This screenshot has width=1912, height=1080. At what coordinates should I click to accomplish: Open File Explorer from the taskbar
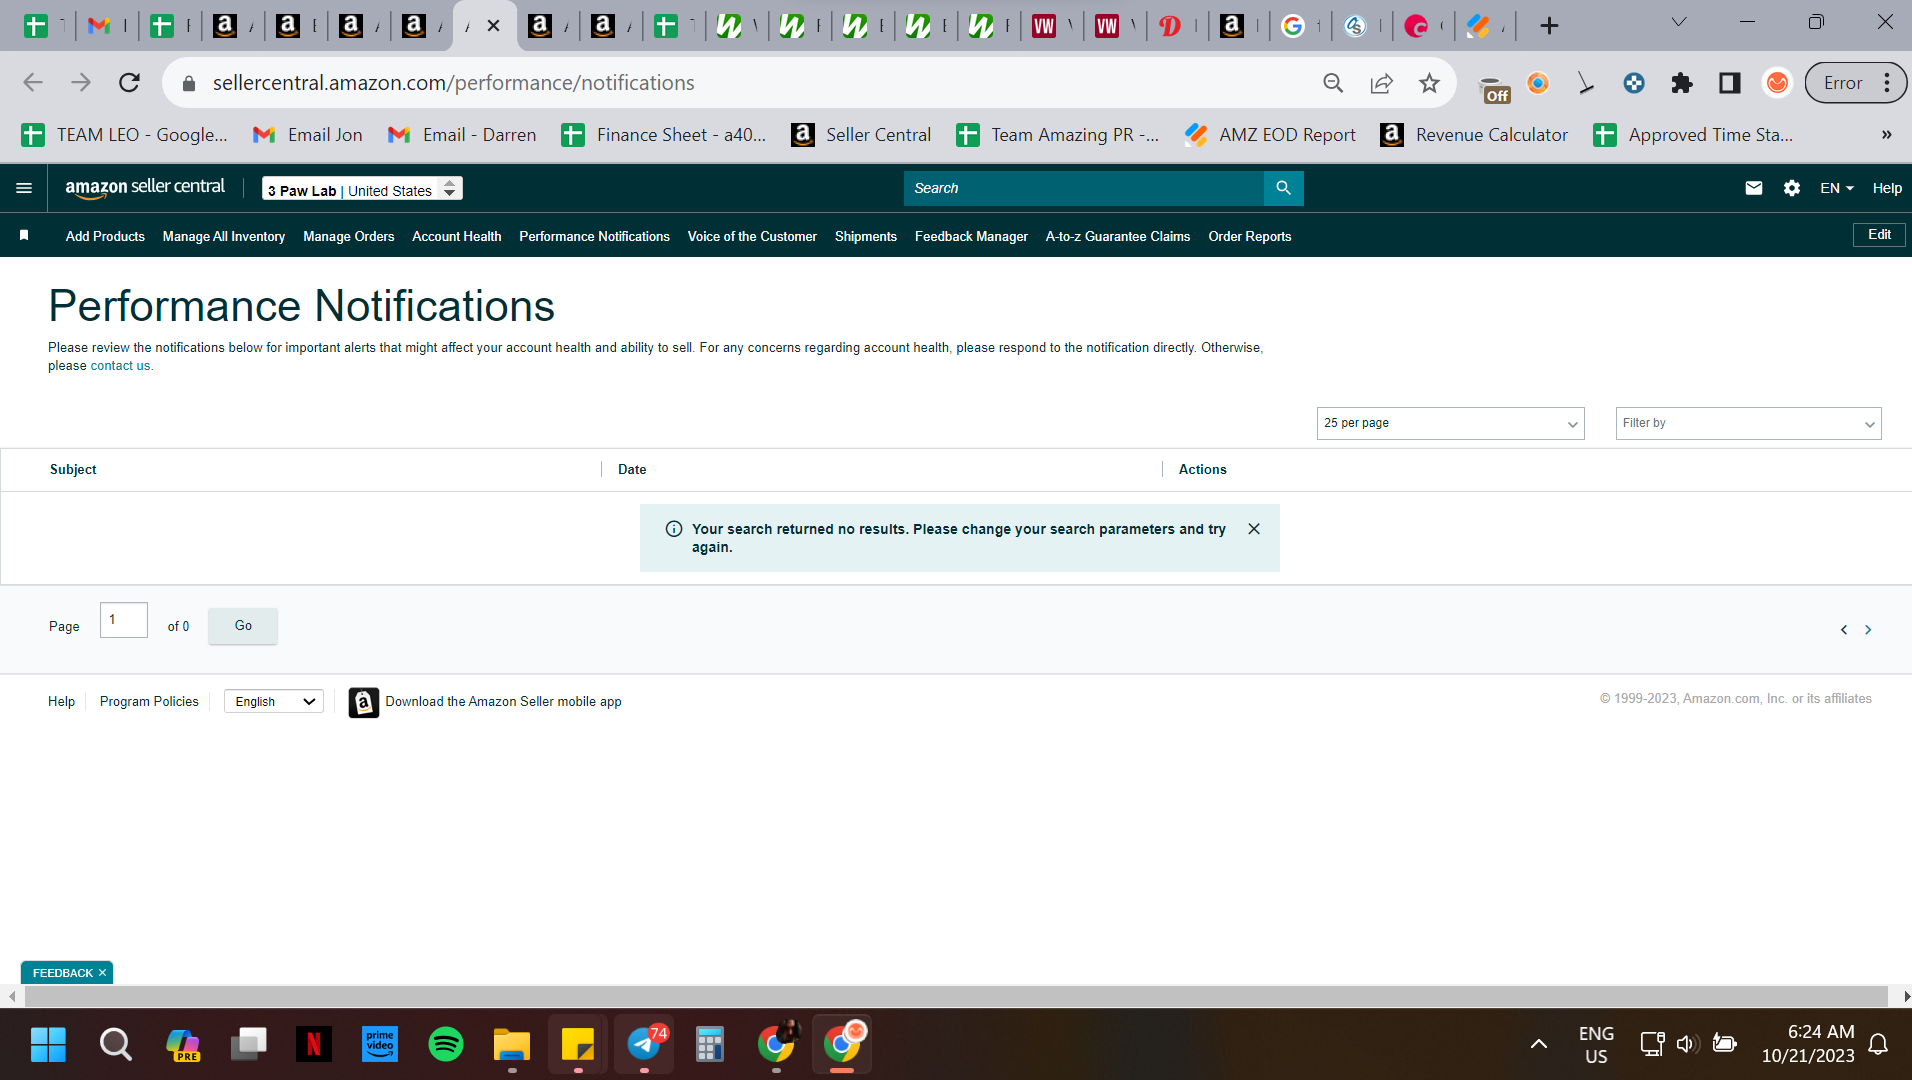click(x=512, y=1045)
